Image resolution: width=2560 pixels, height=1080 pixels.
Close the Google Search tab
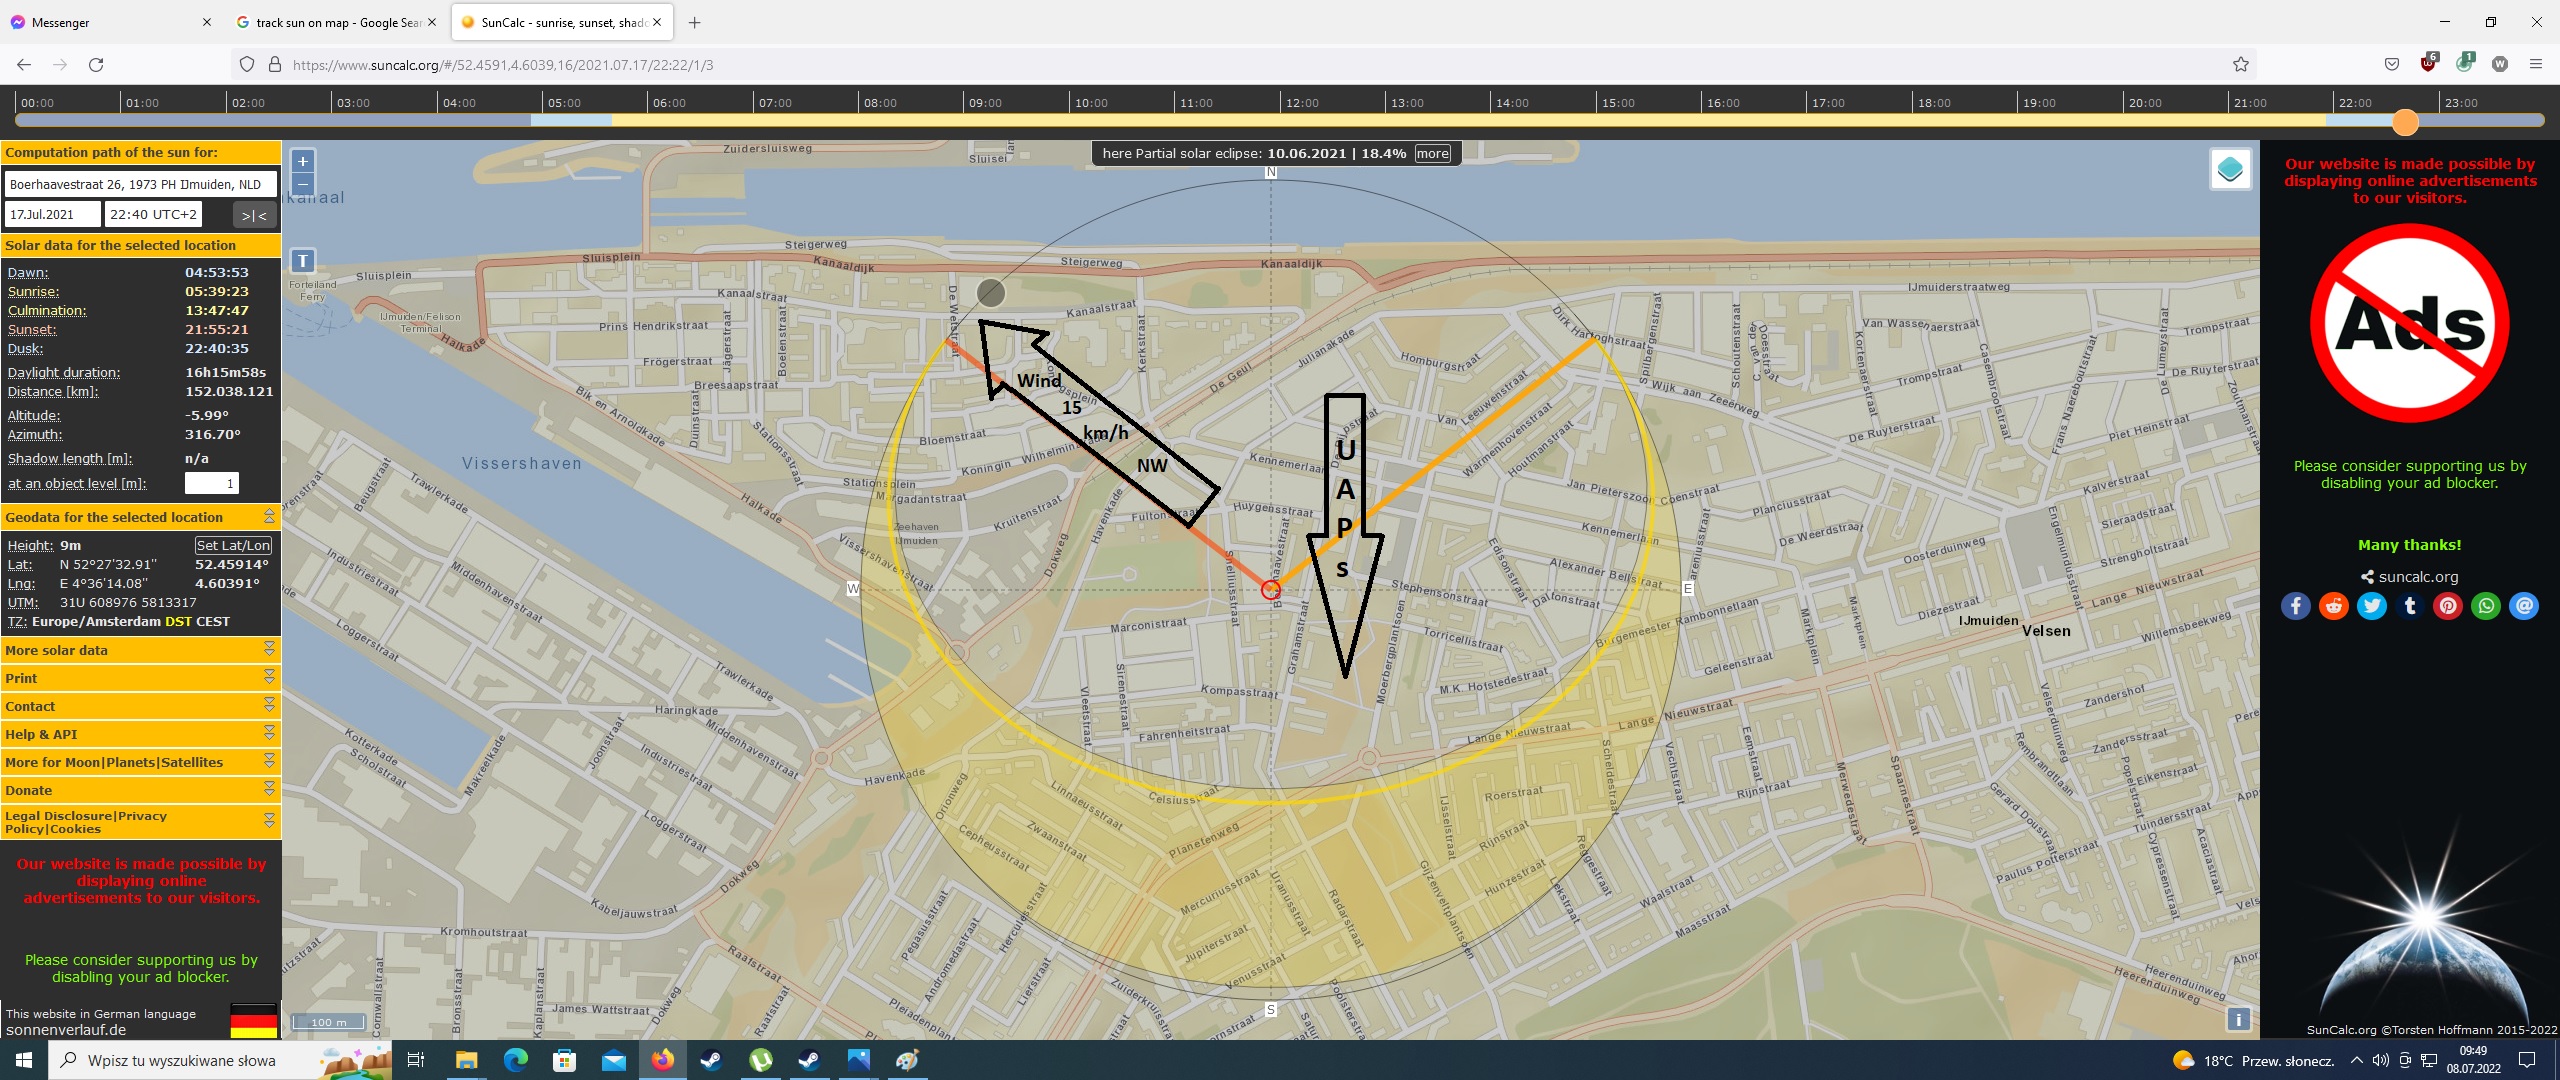click(x=432, y=22)
